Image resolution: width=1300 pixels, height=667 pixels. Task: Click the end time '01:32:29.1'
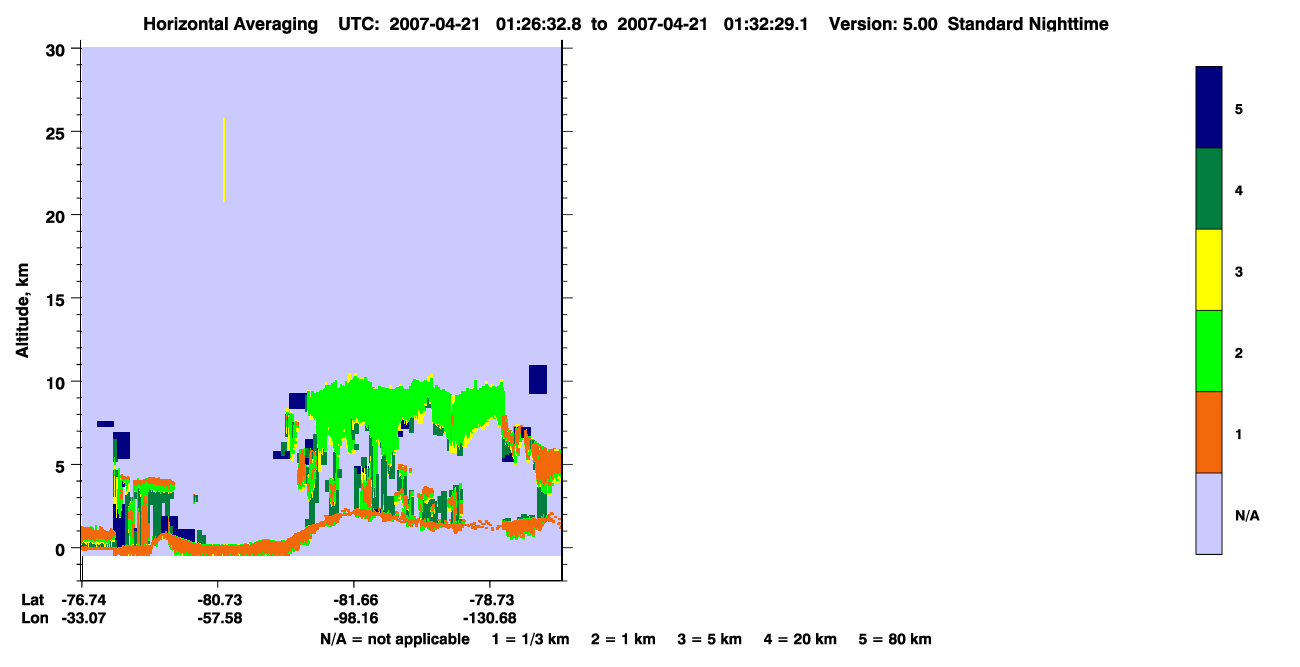tap(768, 24)
